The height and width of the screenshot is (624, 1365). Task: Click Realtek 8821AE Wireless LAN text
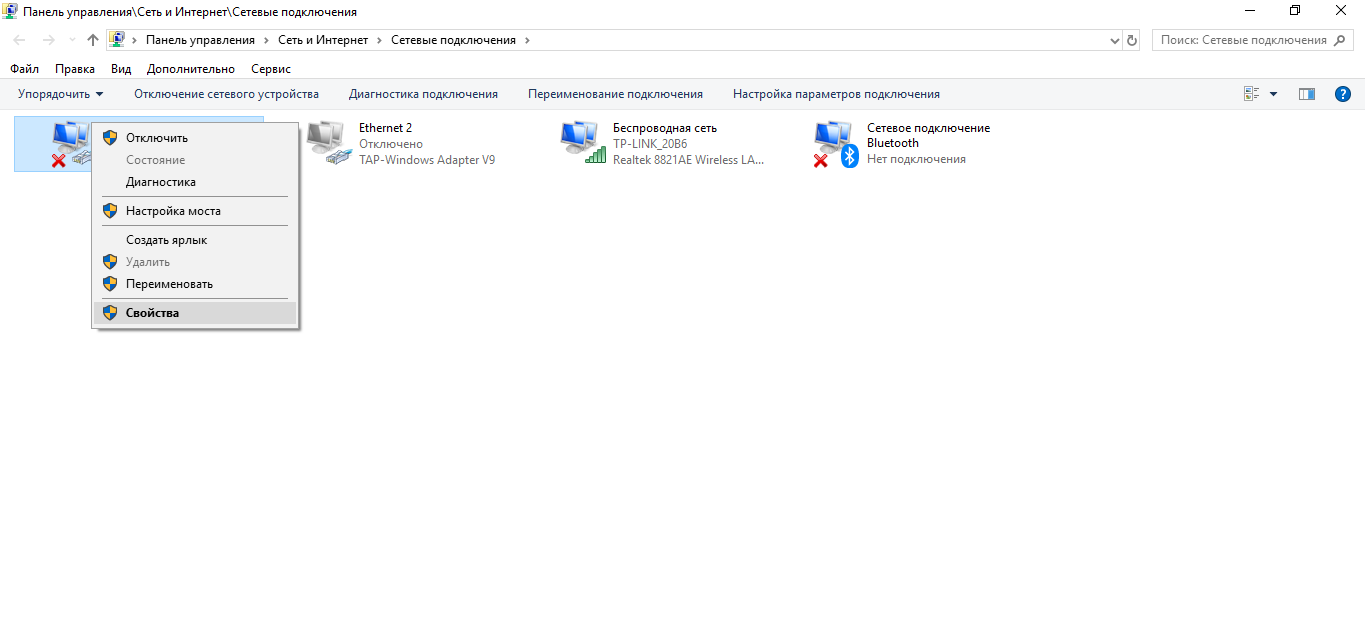point(688,160)
